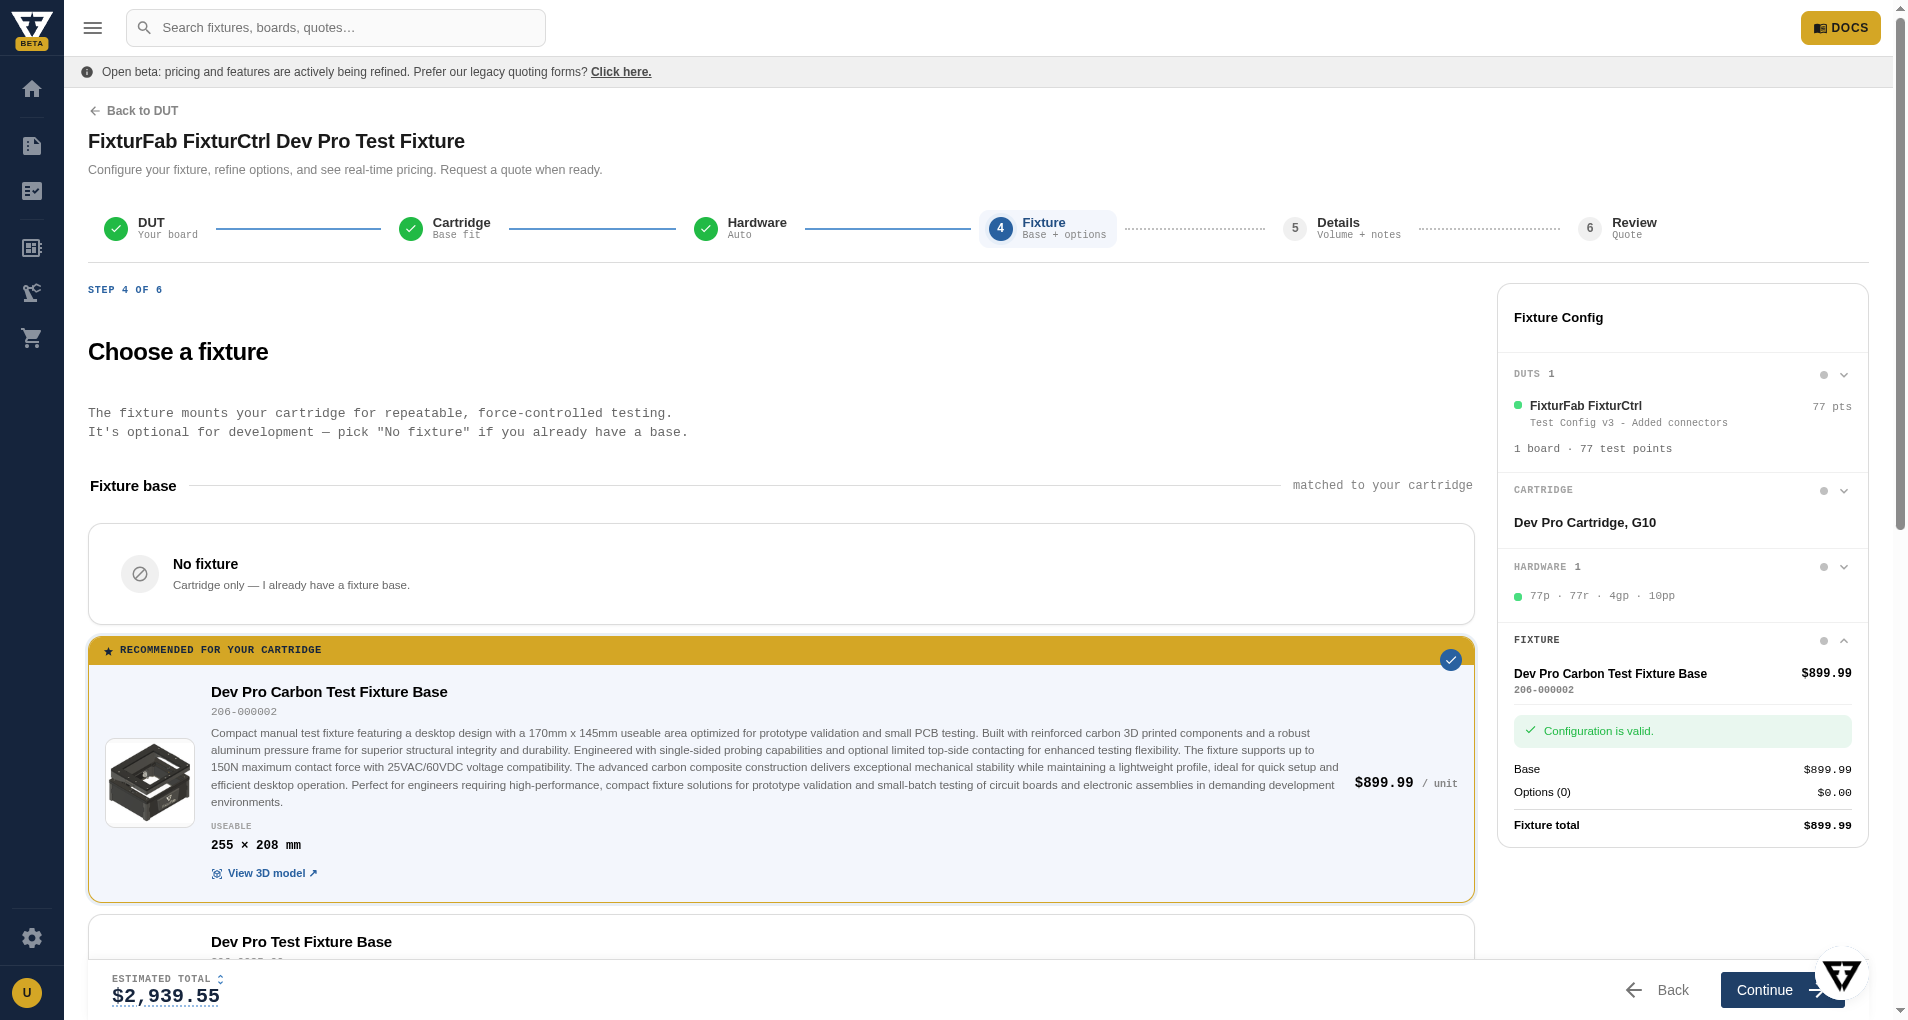Click the View 3D model link
Viewport: 1908px width, 1020px height.
[265, 873]
